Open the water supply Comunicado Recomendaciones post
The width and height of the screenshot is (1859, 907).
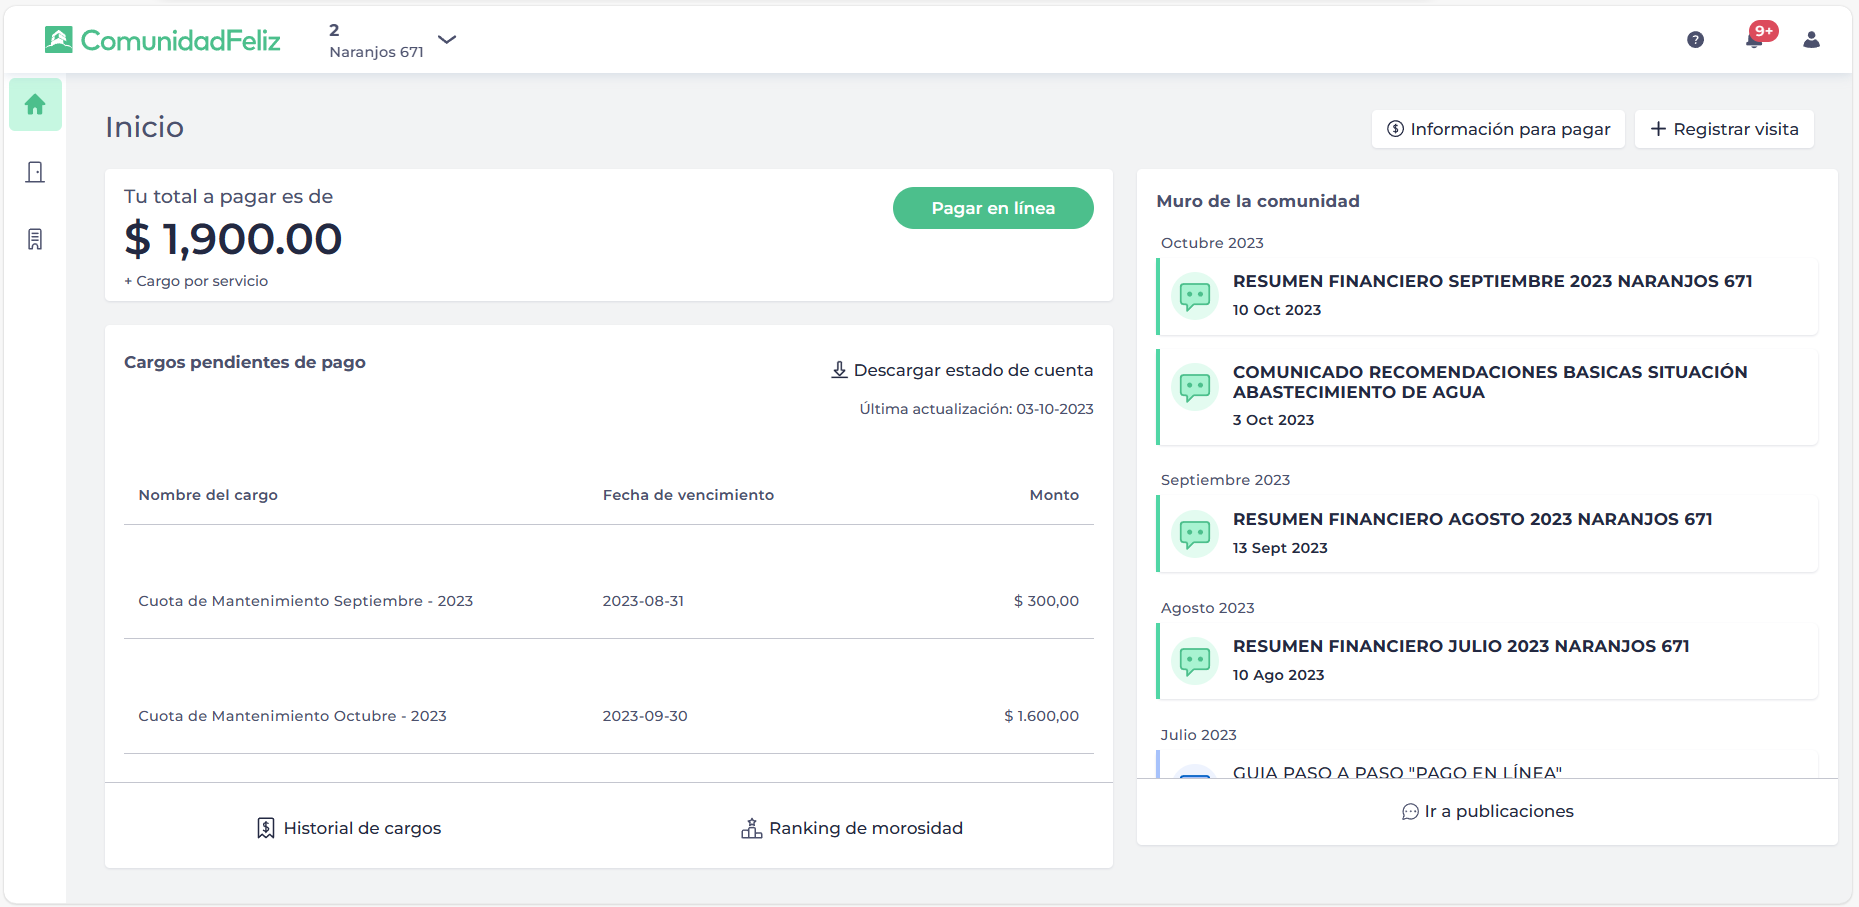coord(1489,382)
